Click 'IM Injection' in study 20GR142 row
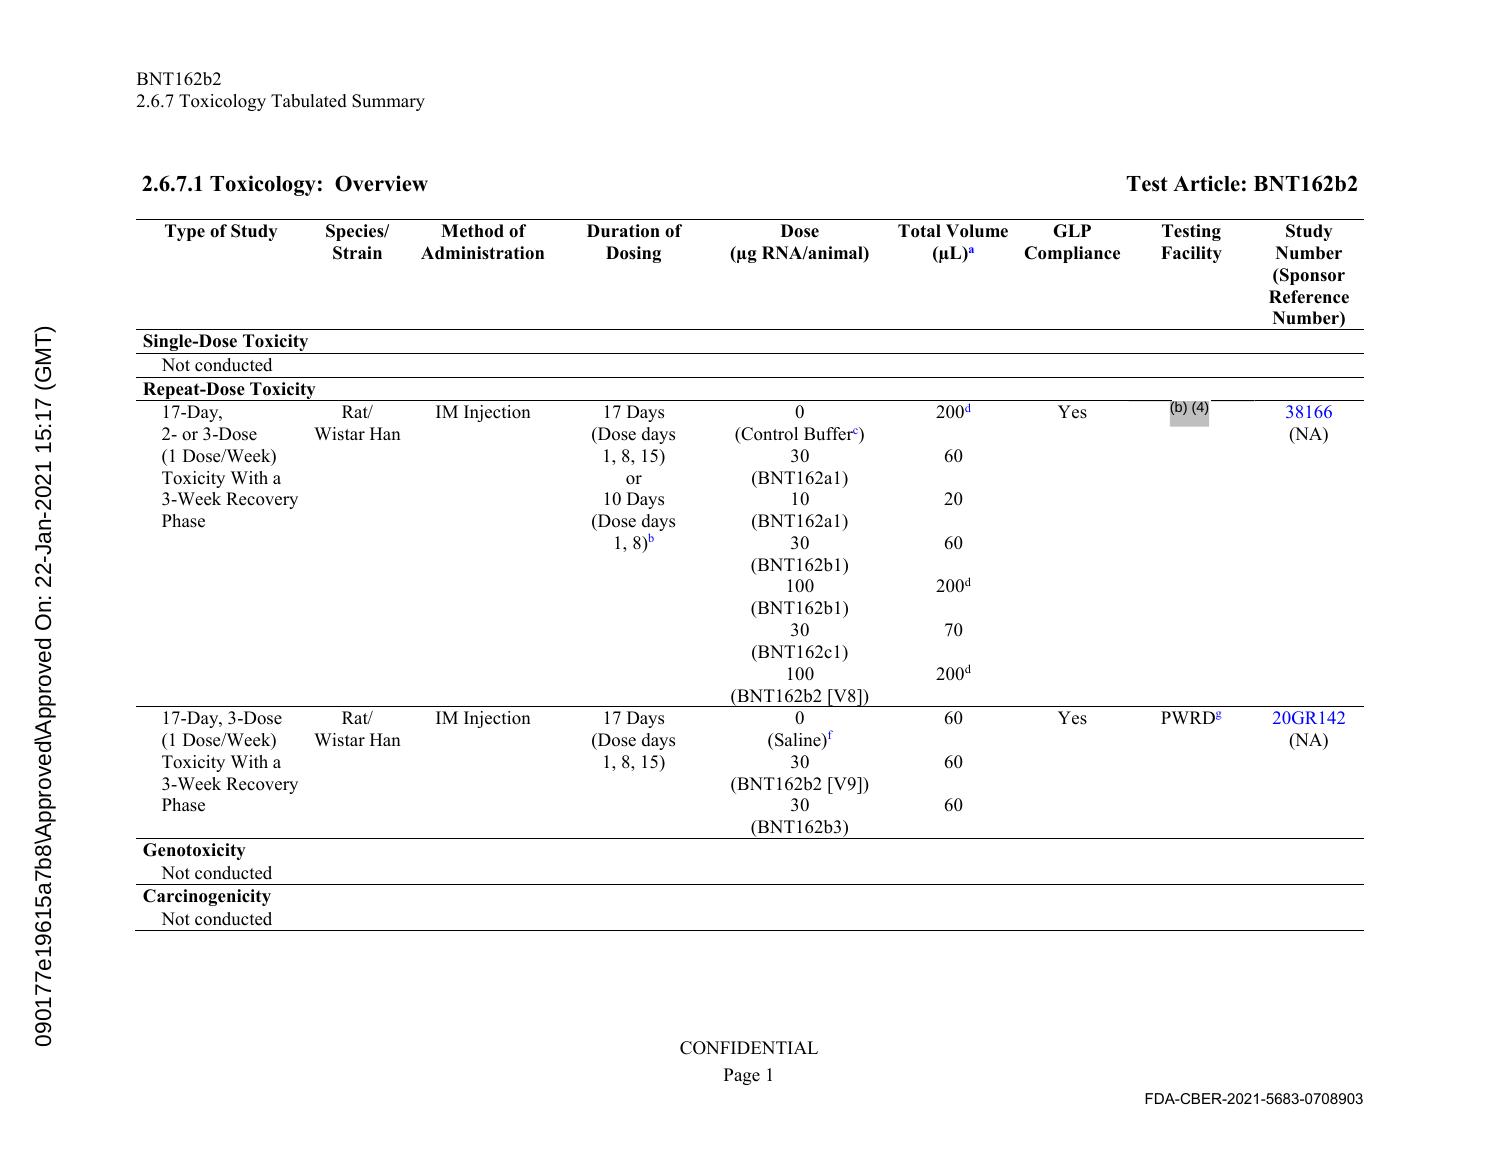The width and height of the screenshot is (1500, 1160). tap(483, 718)
